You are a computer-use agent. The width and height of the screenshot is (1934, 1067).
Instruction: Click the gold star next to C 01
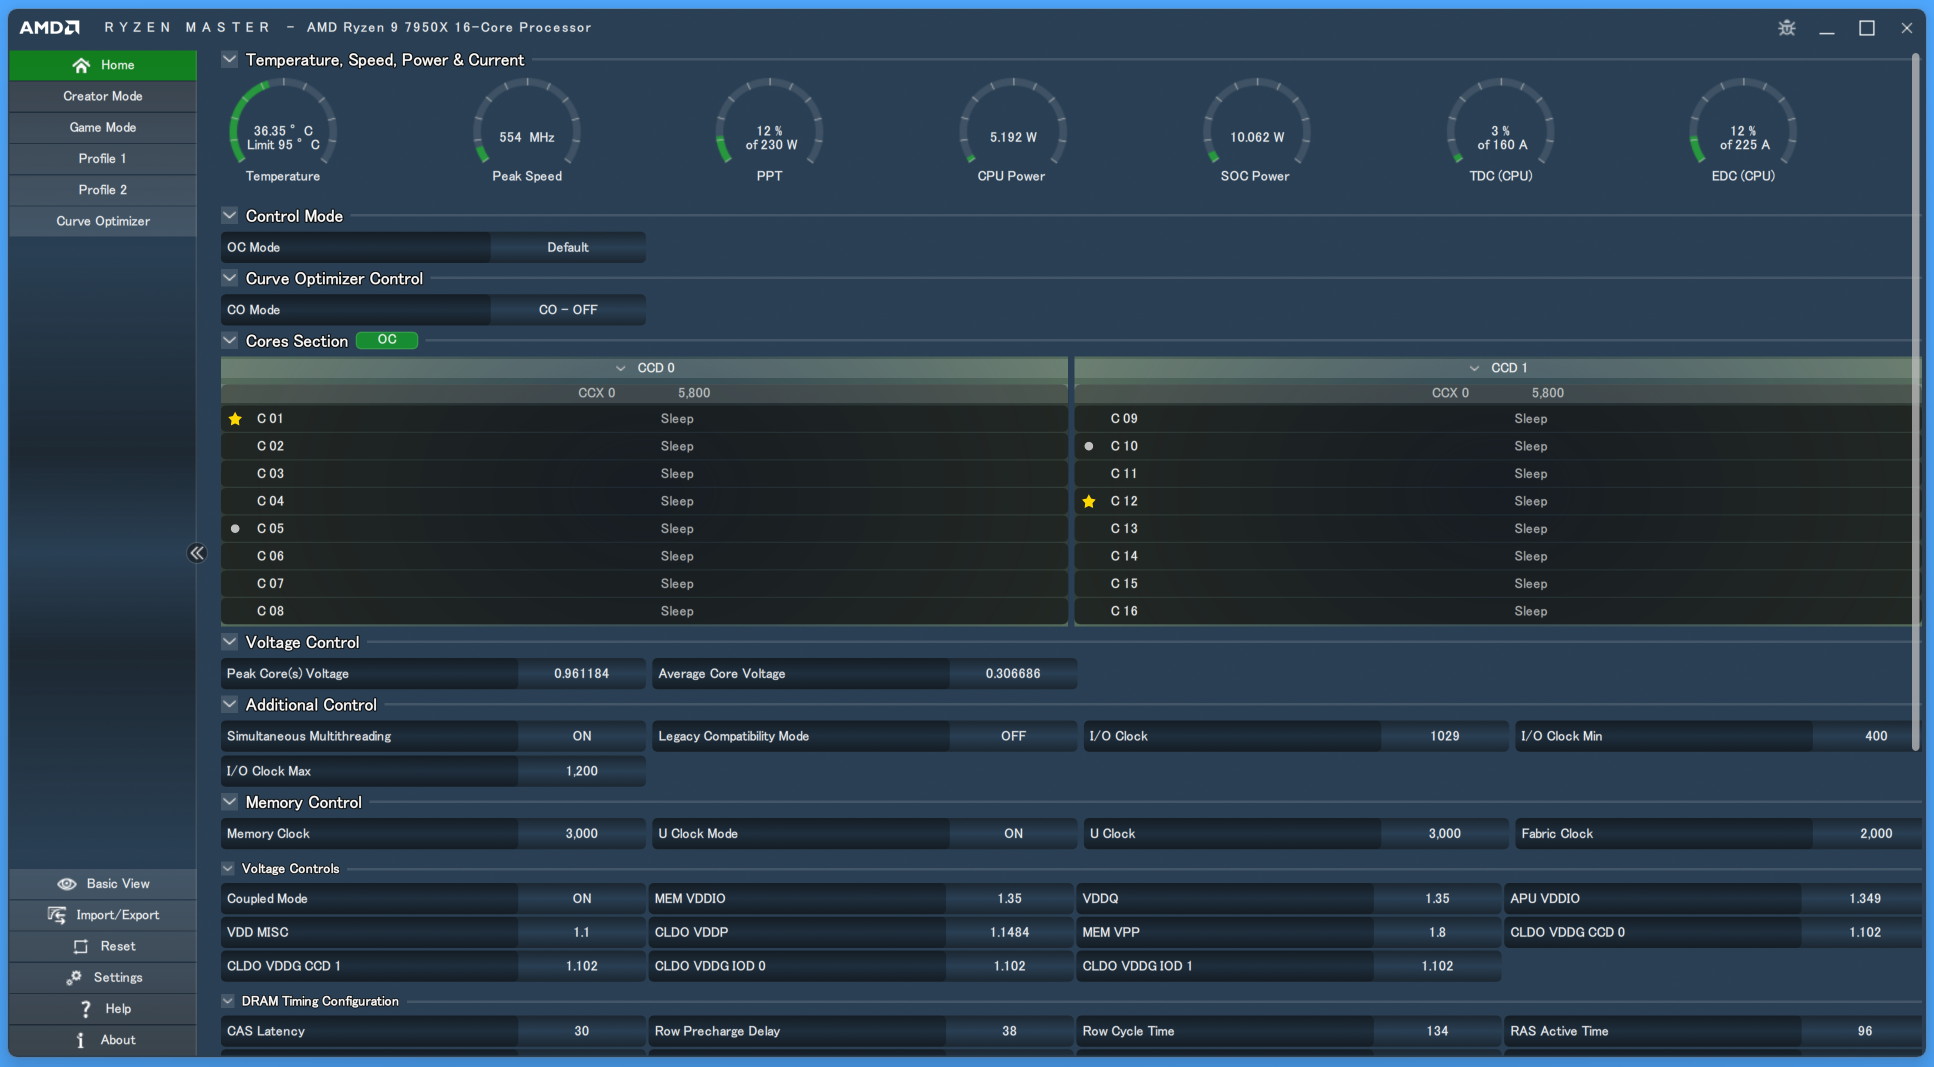(x=235, y=419)
